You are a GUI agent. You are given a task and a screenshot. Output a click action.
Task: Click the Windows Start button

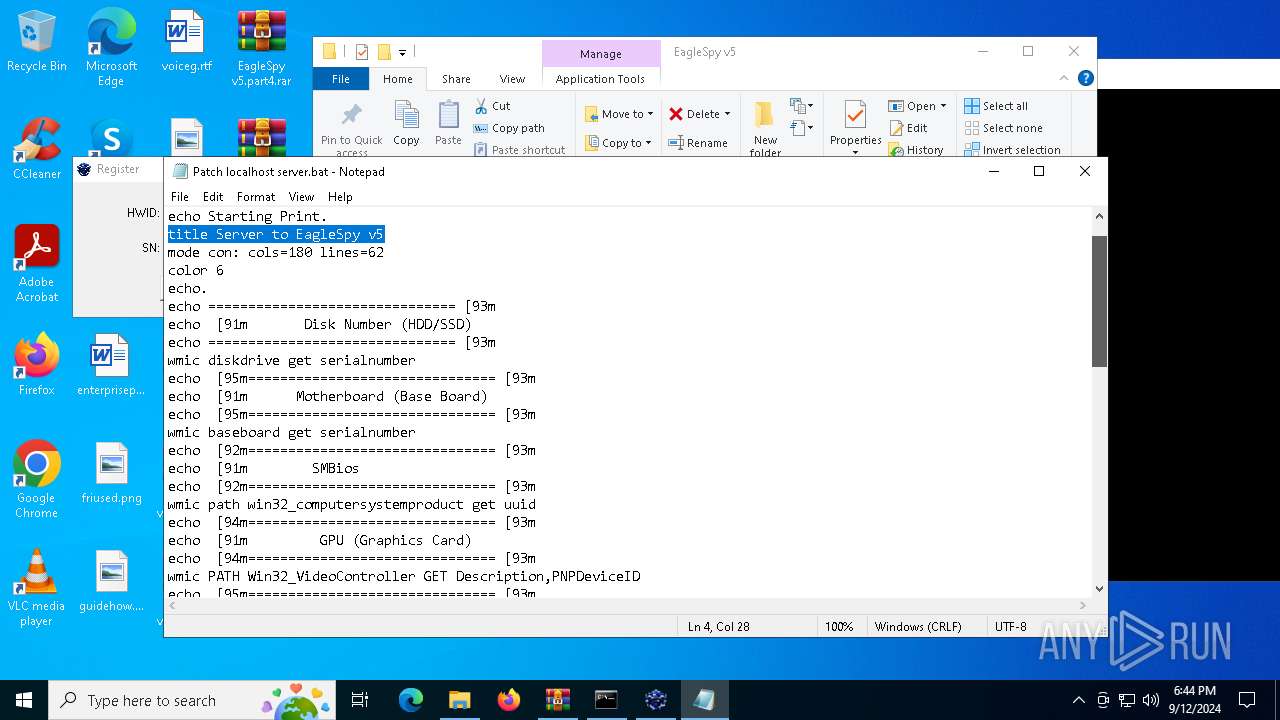[24, 700]
